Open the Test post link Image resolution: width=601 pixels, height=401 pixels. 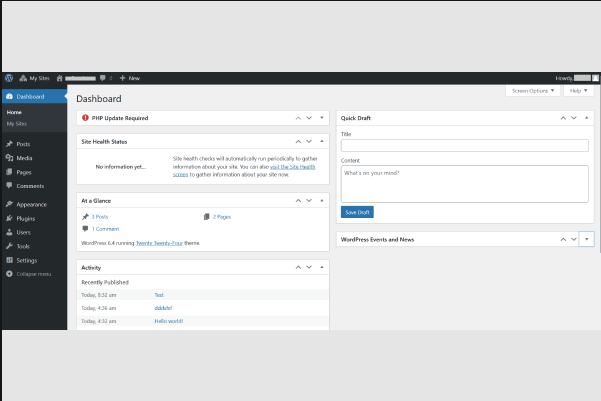[159, 295]
